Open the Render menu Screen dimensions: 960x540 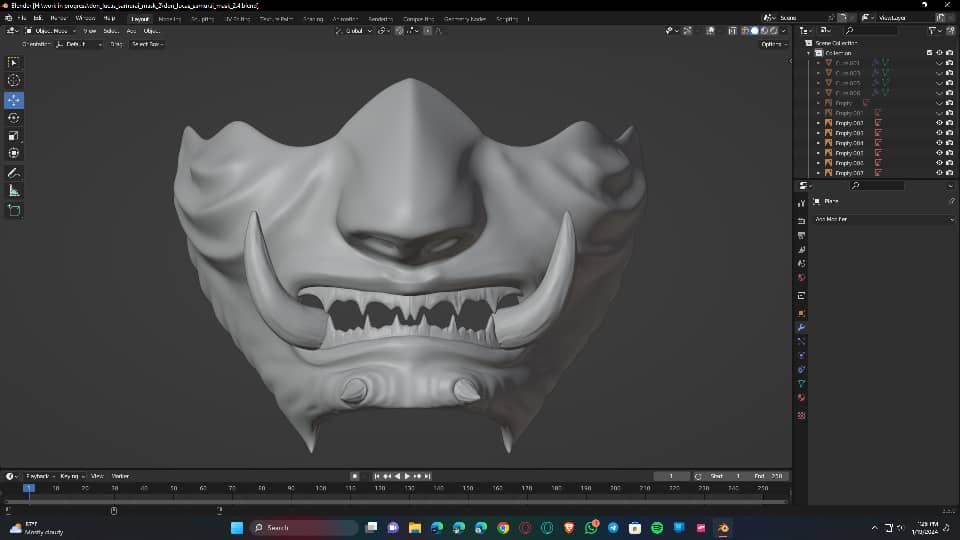(x=59, y=18)
